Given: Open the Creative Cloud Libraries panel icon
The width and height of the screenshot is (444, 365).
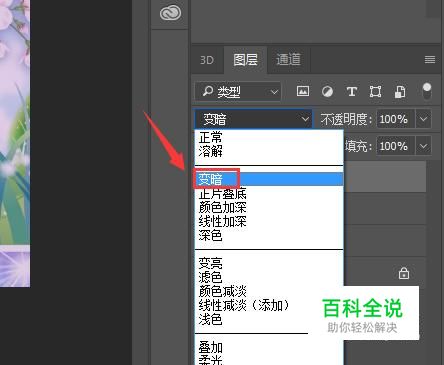Looking at the screenshot, I should click(x=170, y=13).
